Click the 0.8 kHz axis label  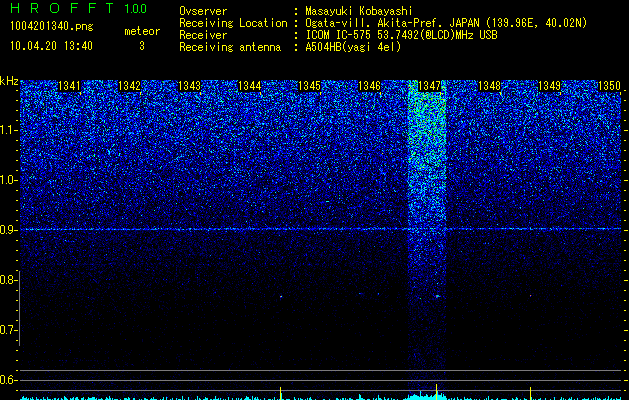tap(7, 280)
